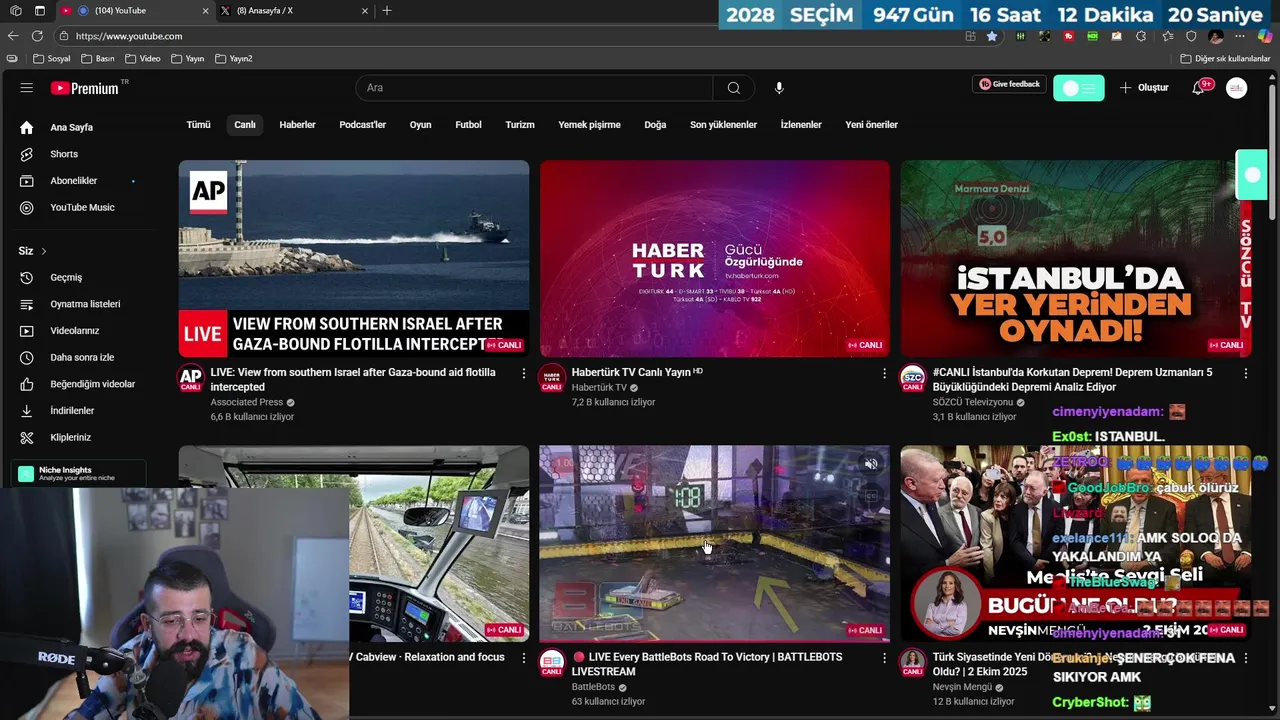This screenshot has width=1280, height=720.
Task: Open the İstanbul'da Yer Yerinden Oynadı thumbnail
Action: click(1075, 258)
